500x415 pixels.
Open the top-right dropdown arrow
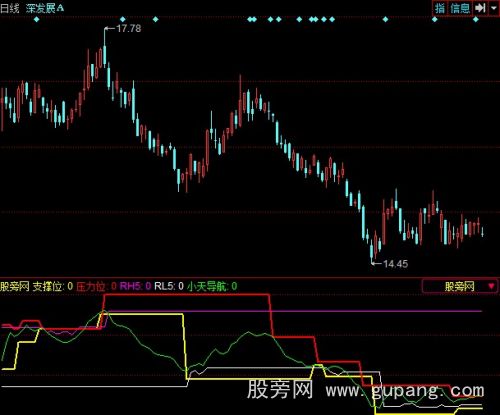tap(494, 8)
